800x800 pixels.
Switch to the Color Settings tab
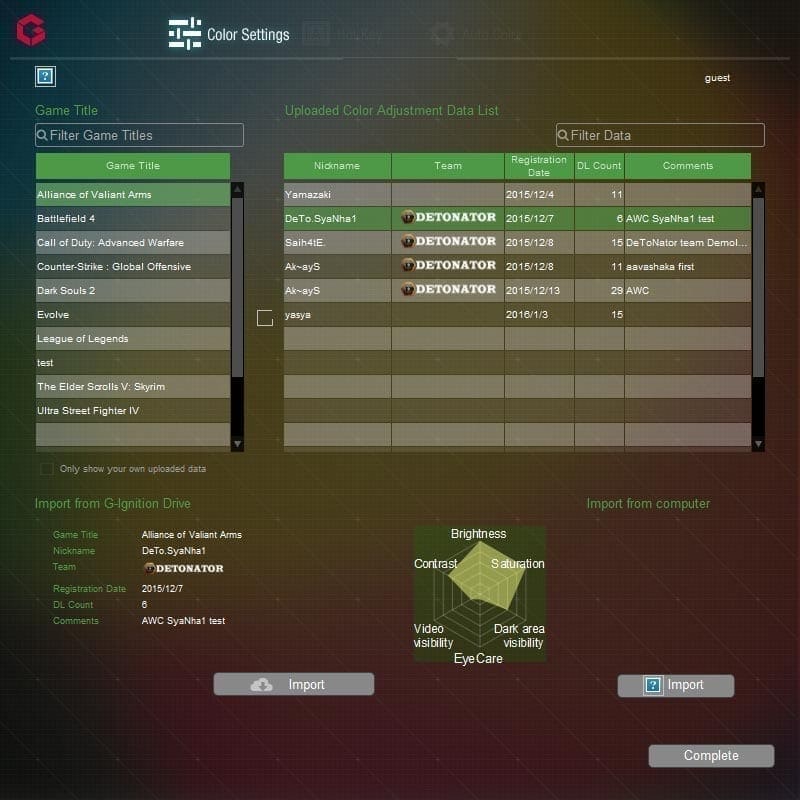tap(247, 35)
